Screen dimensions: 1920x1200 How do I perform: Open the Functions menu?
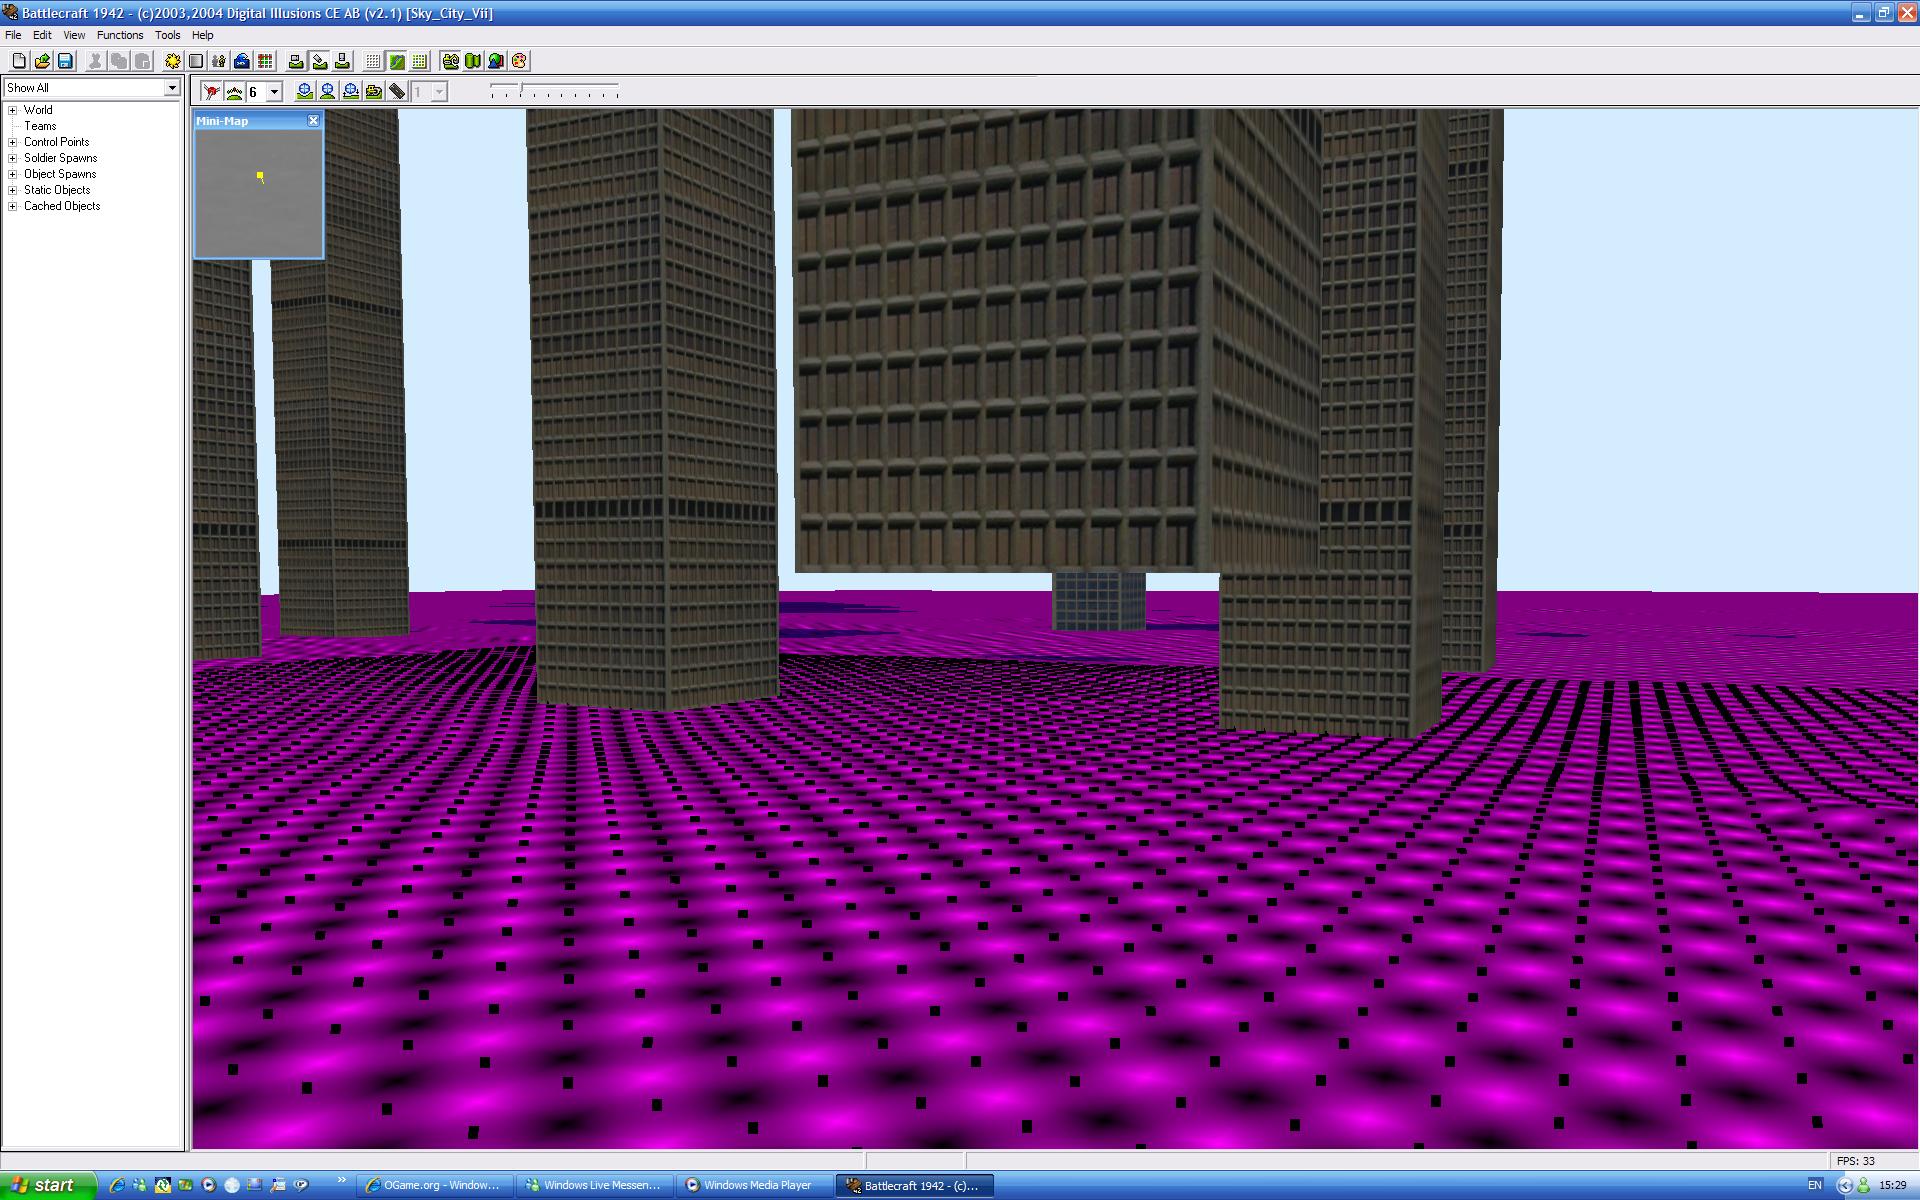click(120, 35)
